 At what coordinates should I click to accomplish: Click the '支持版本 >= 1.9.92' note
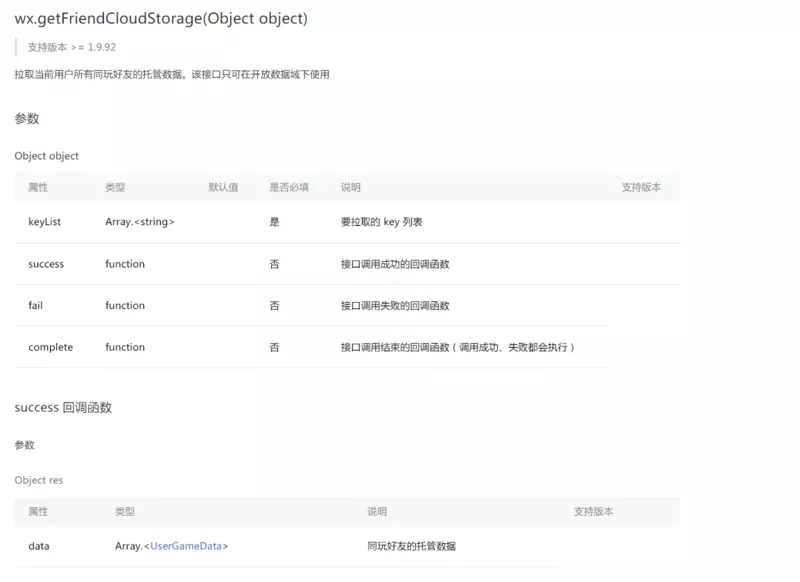[x=71, y=47]
